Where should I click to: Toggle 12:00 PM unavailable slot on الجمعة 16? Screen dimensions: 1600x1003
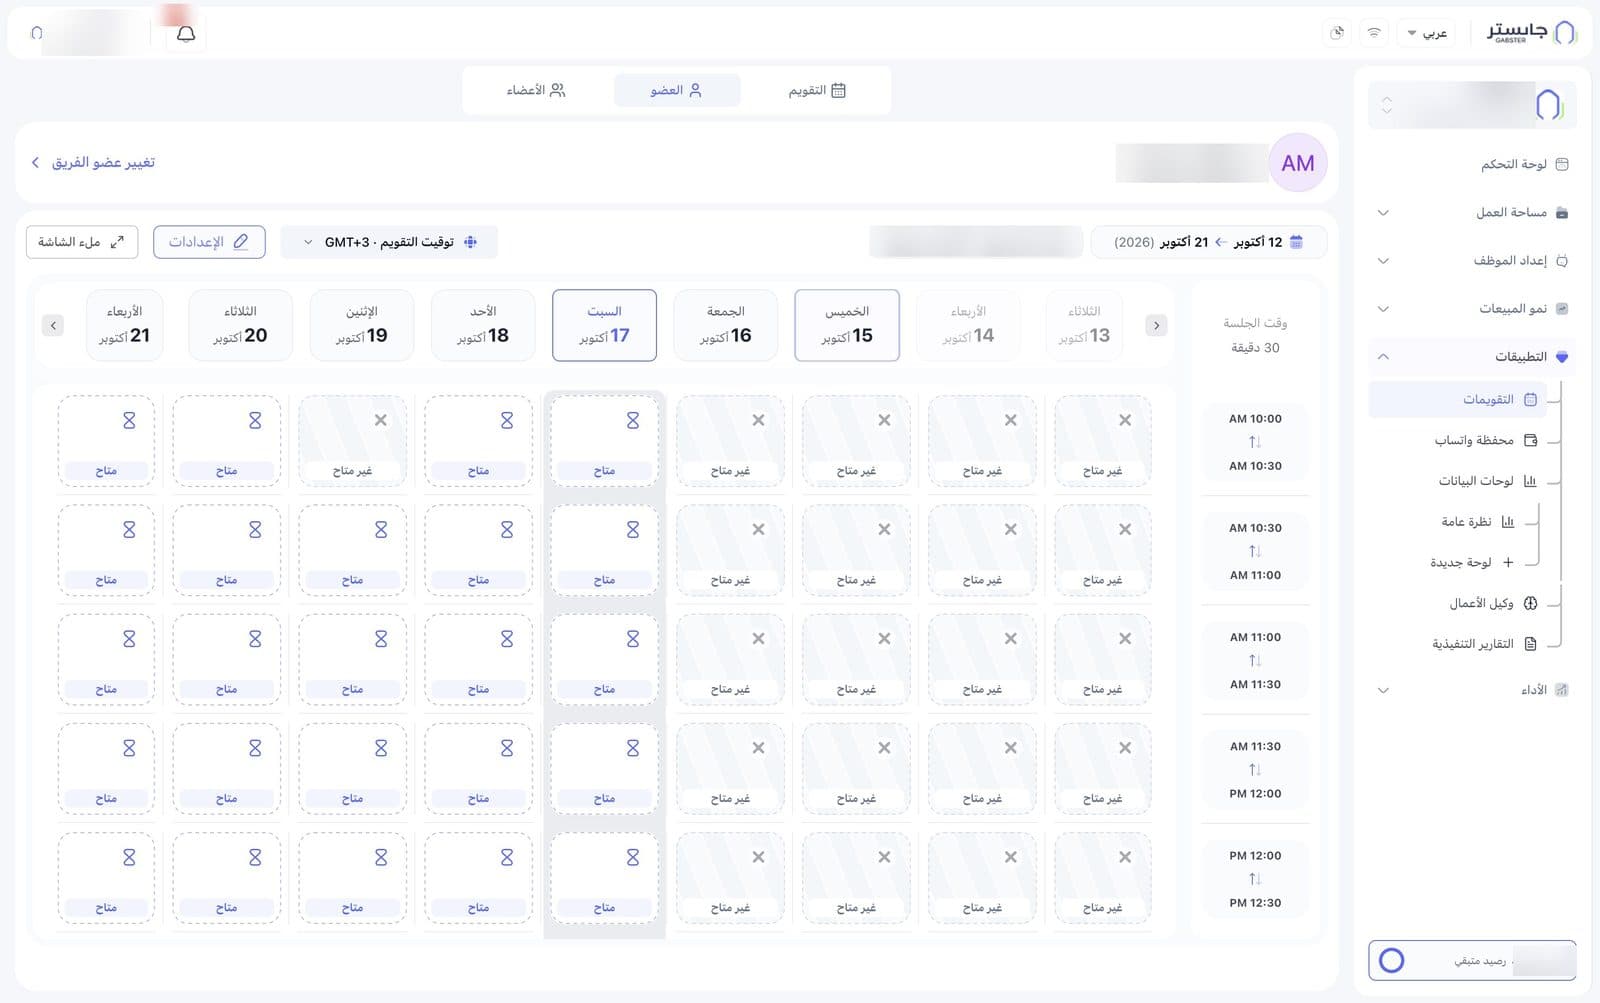tap(730, 878)
